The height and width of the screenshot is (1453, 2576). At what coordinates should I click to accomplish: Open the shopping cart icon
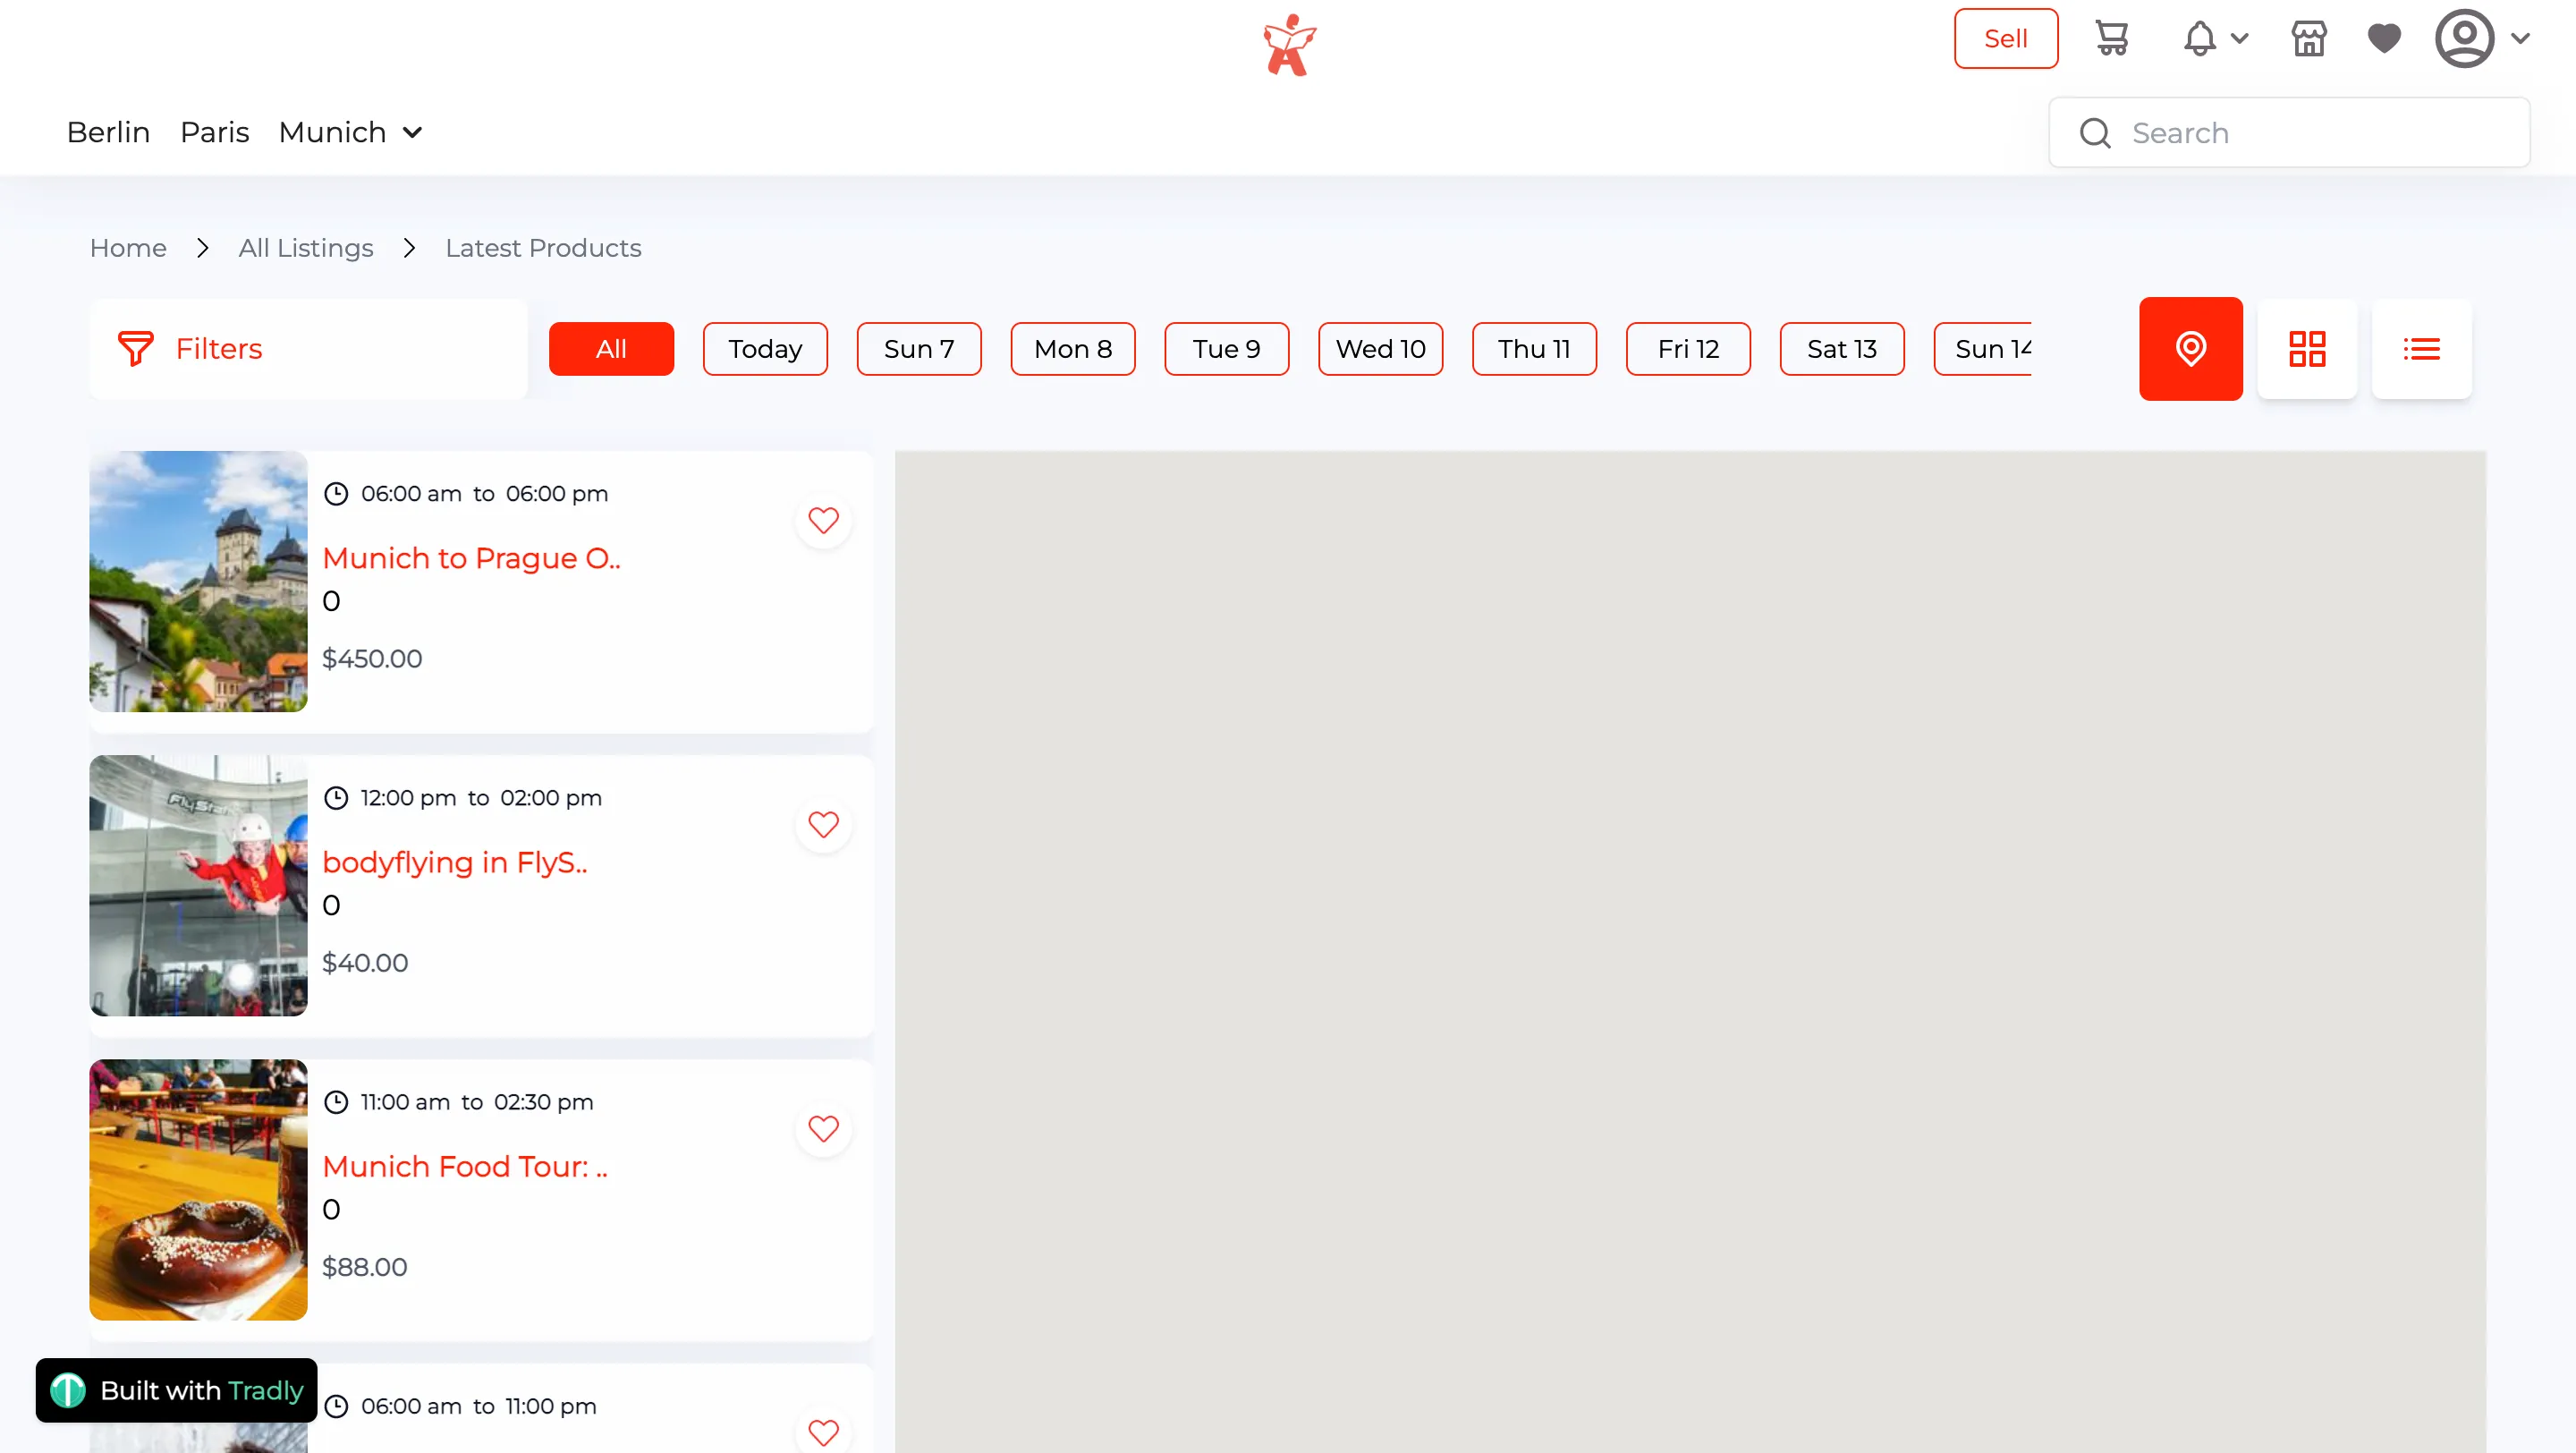tap(2111, 39)
